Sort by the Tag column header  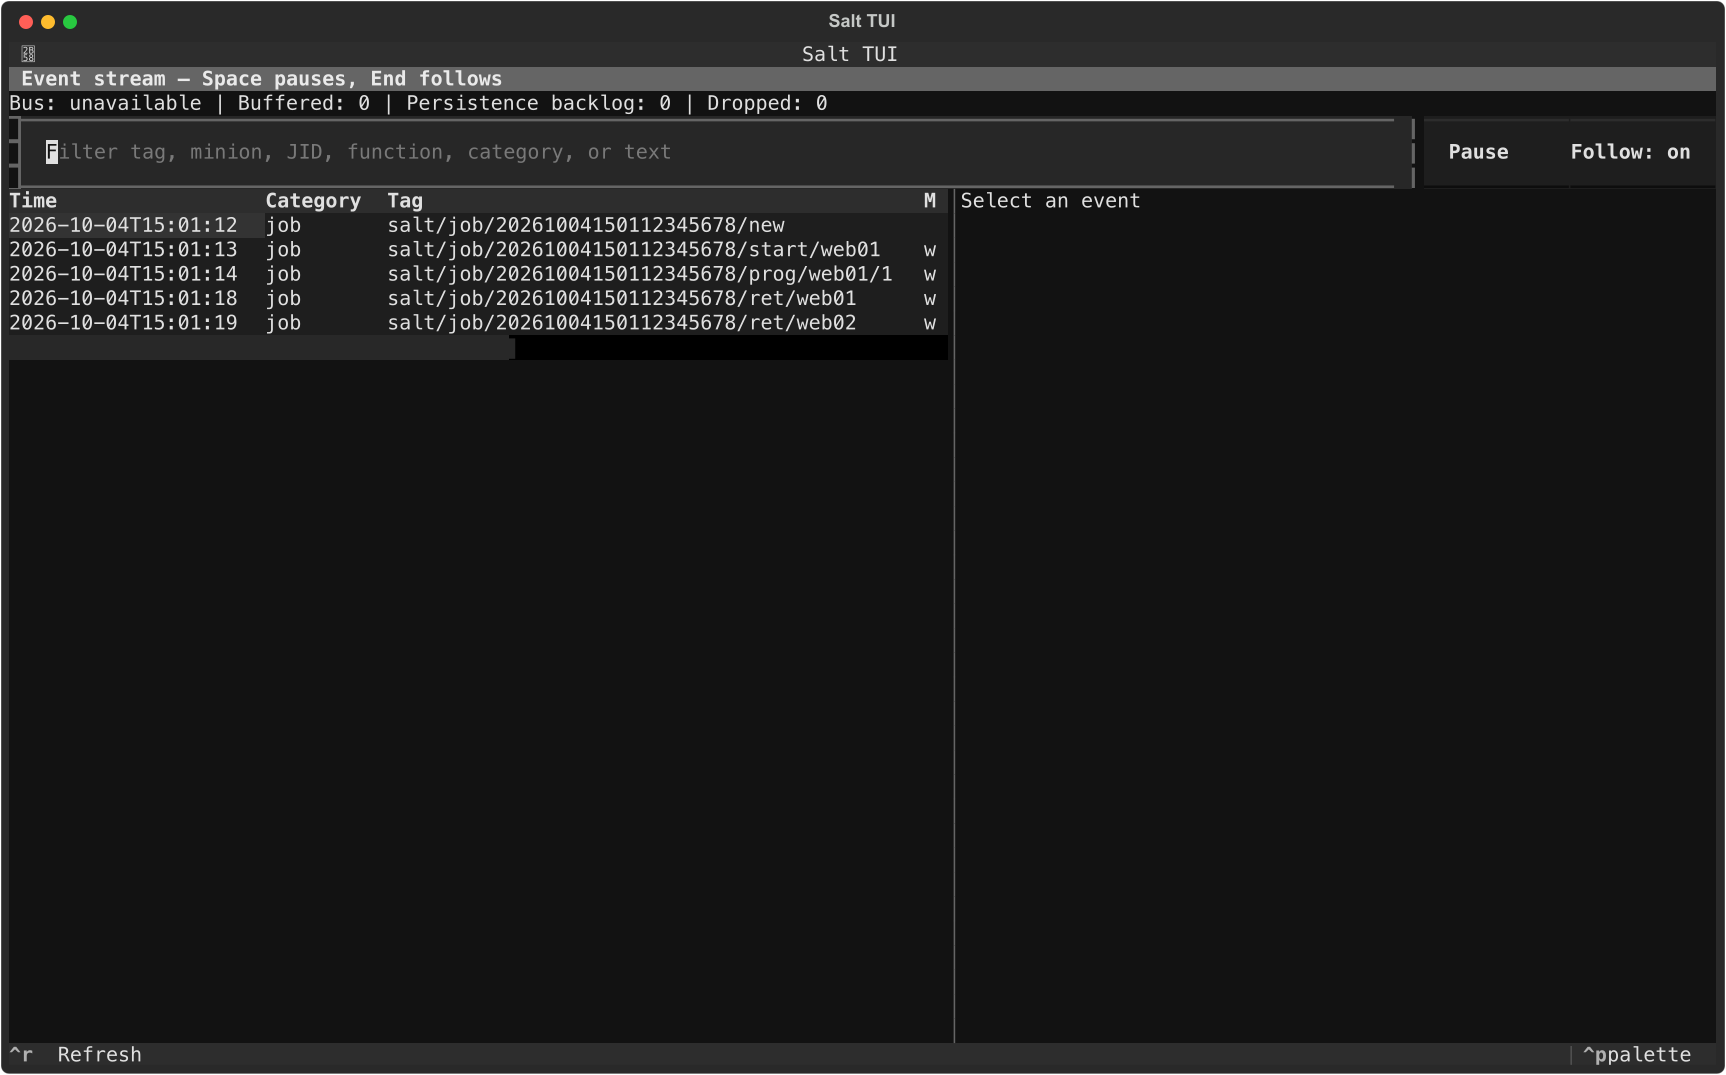pyautogui.click(x=405, y=201)
